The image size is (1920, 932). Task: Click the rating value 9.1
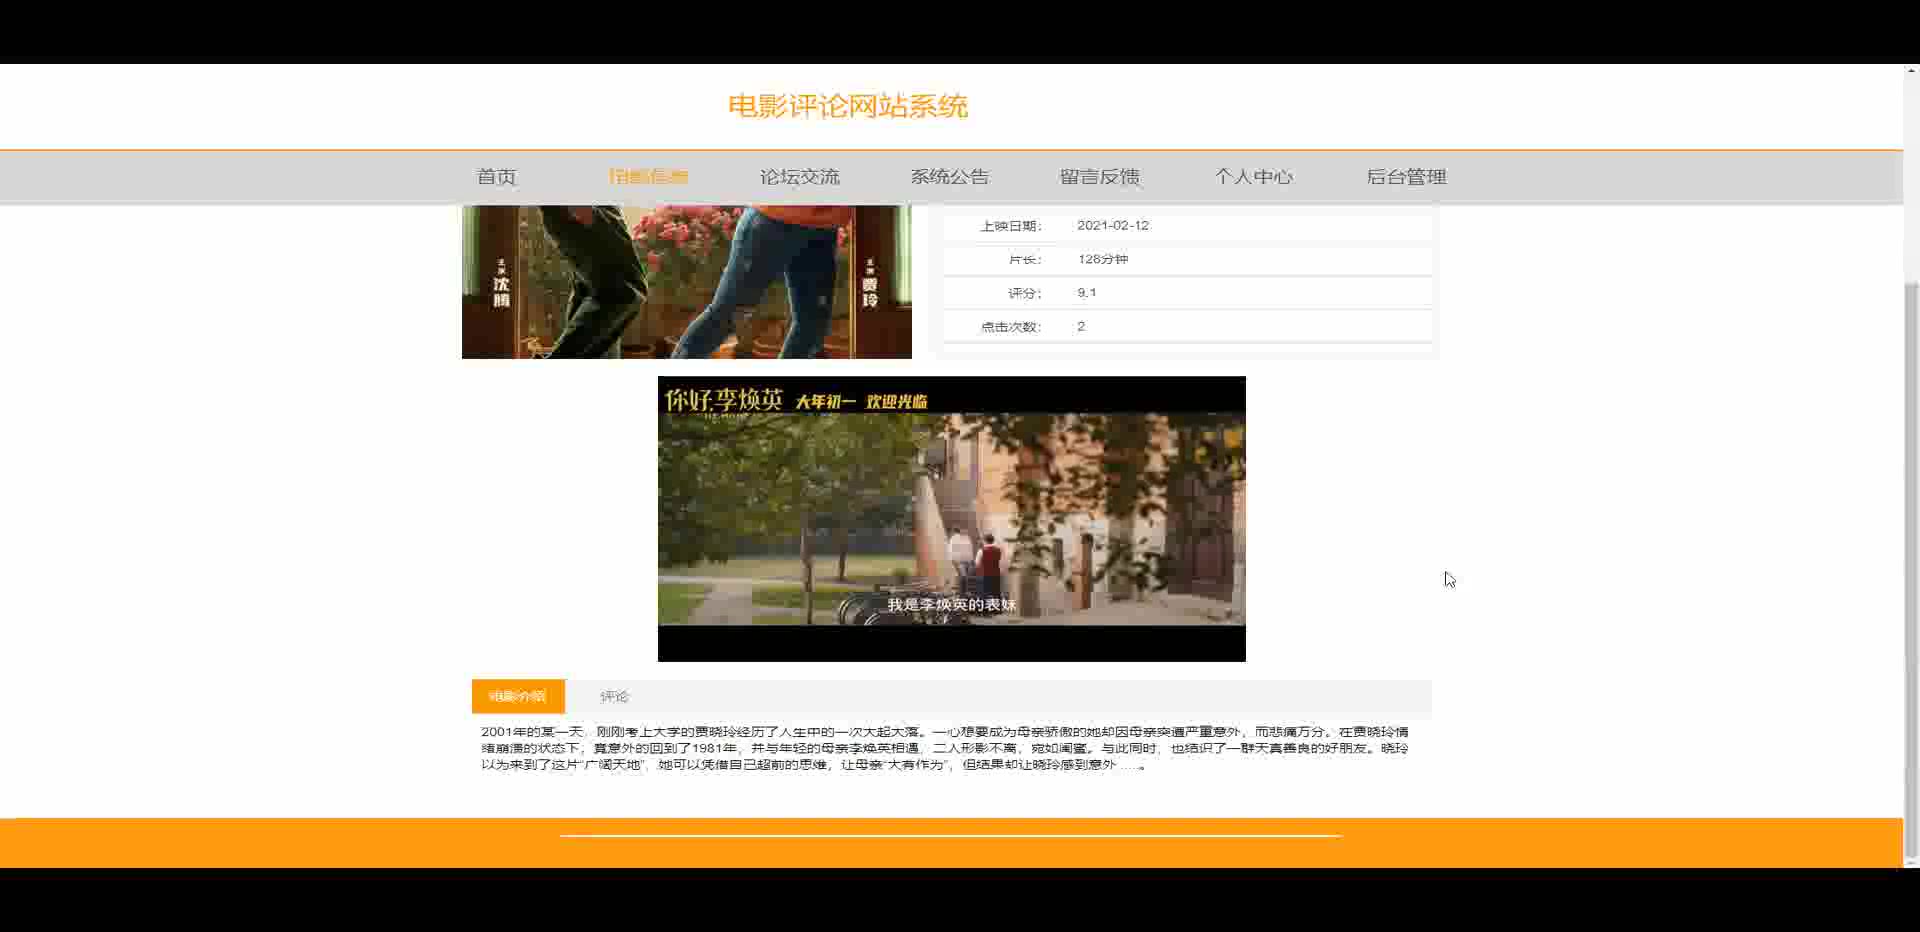[1086, 293]
